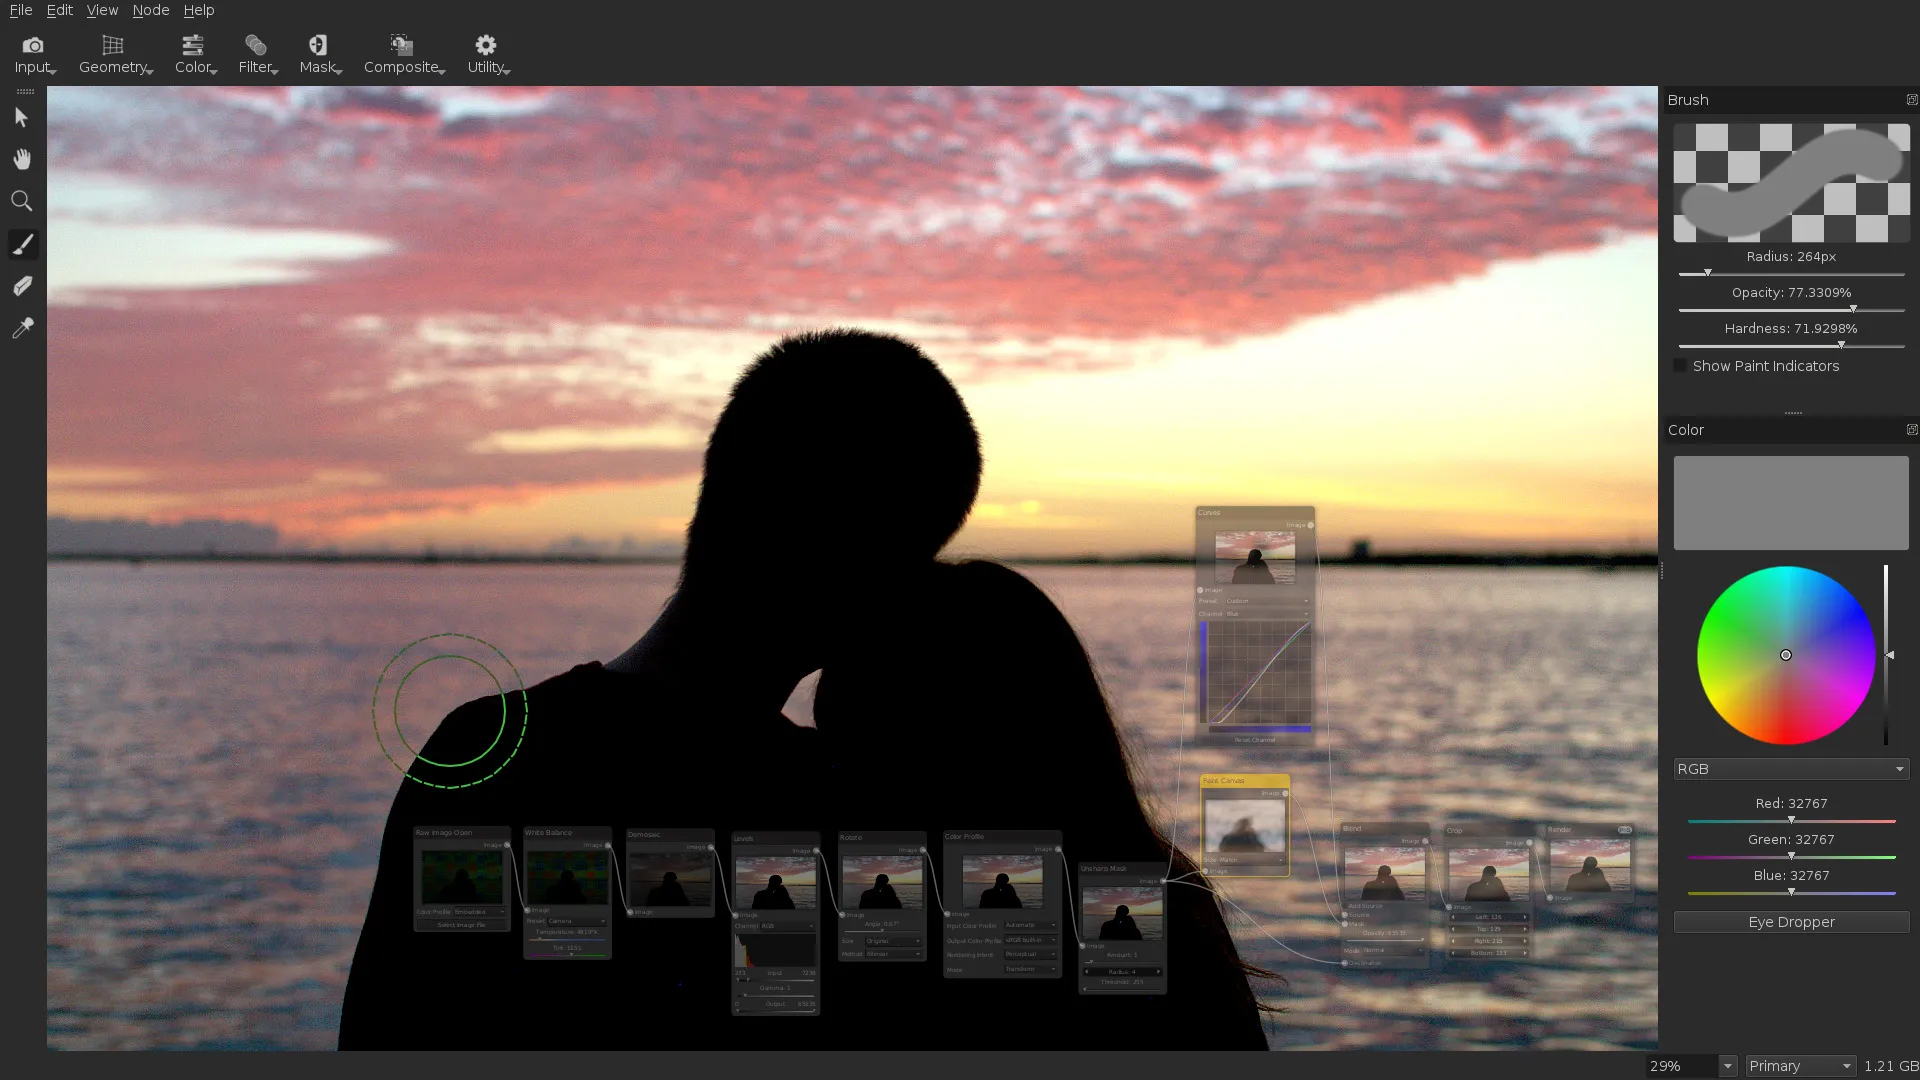Select the clone tool below the brush

21,286
